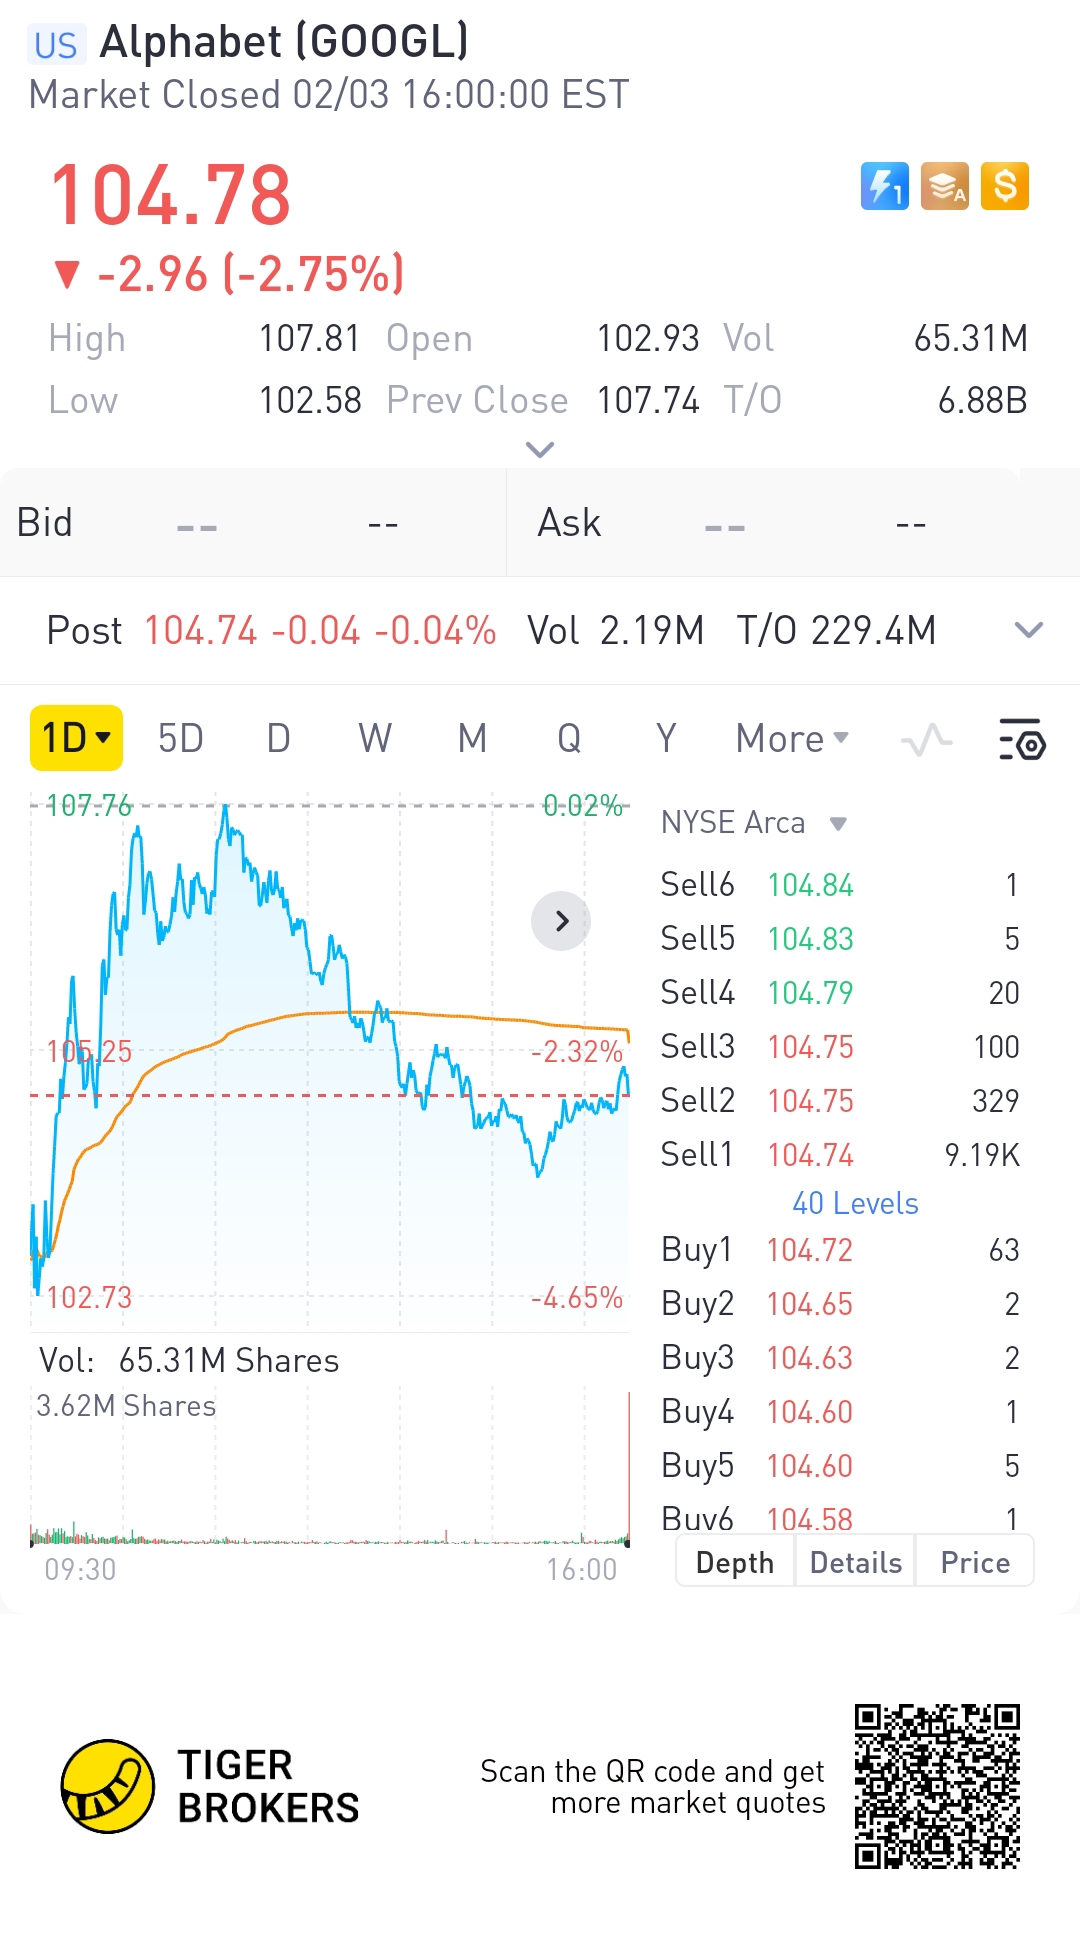The height and width of the screenshot is (1959, 1080).
Task: Tap the round arrow button on chart
Action: click(x=561, y=921)
